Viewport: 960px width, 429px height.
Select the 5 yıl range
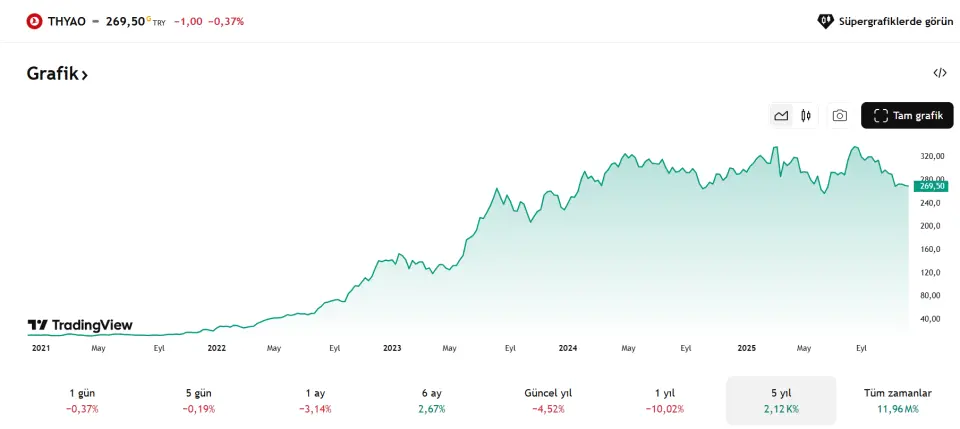[x=781, y=400]
